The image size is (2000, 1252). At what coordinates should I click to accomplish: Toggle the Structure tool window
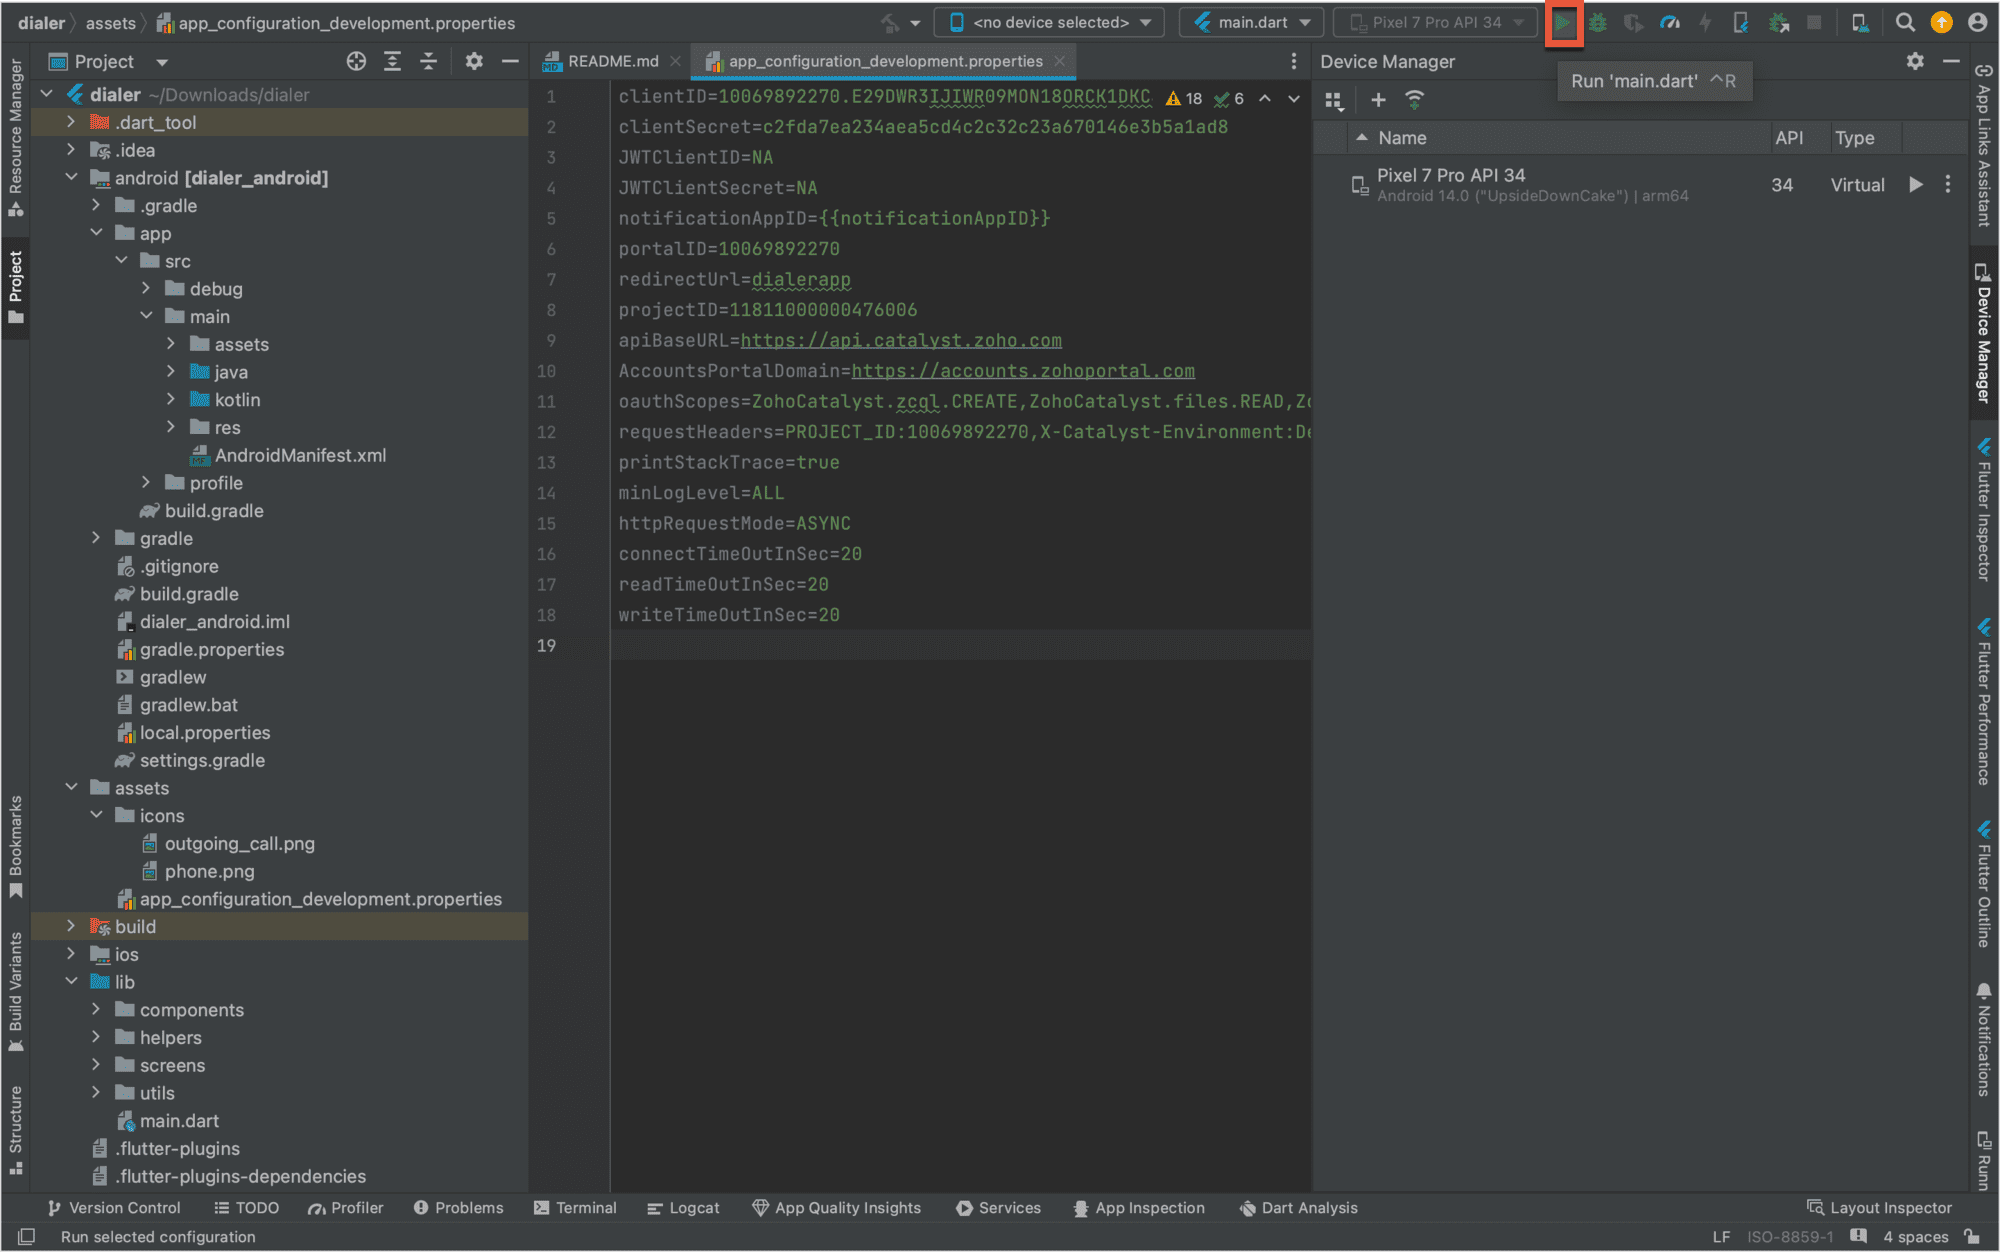click(x=15, y=1130)
